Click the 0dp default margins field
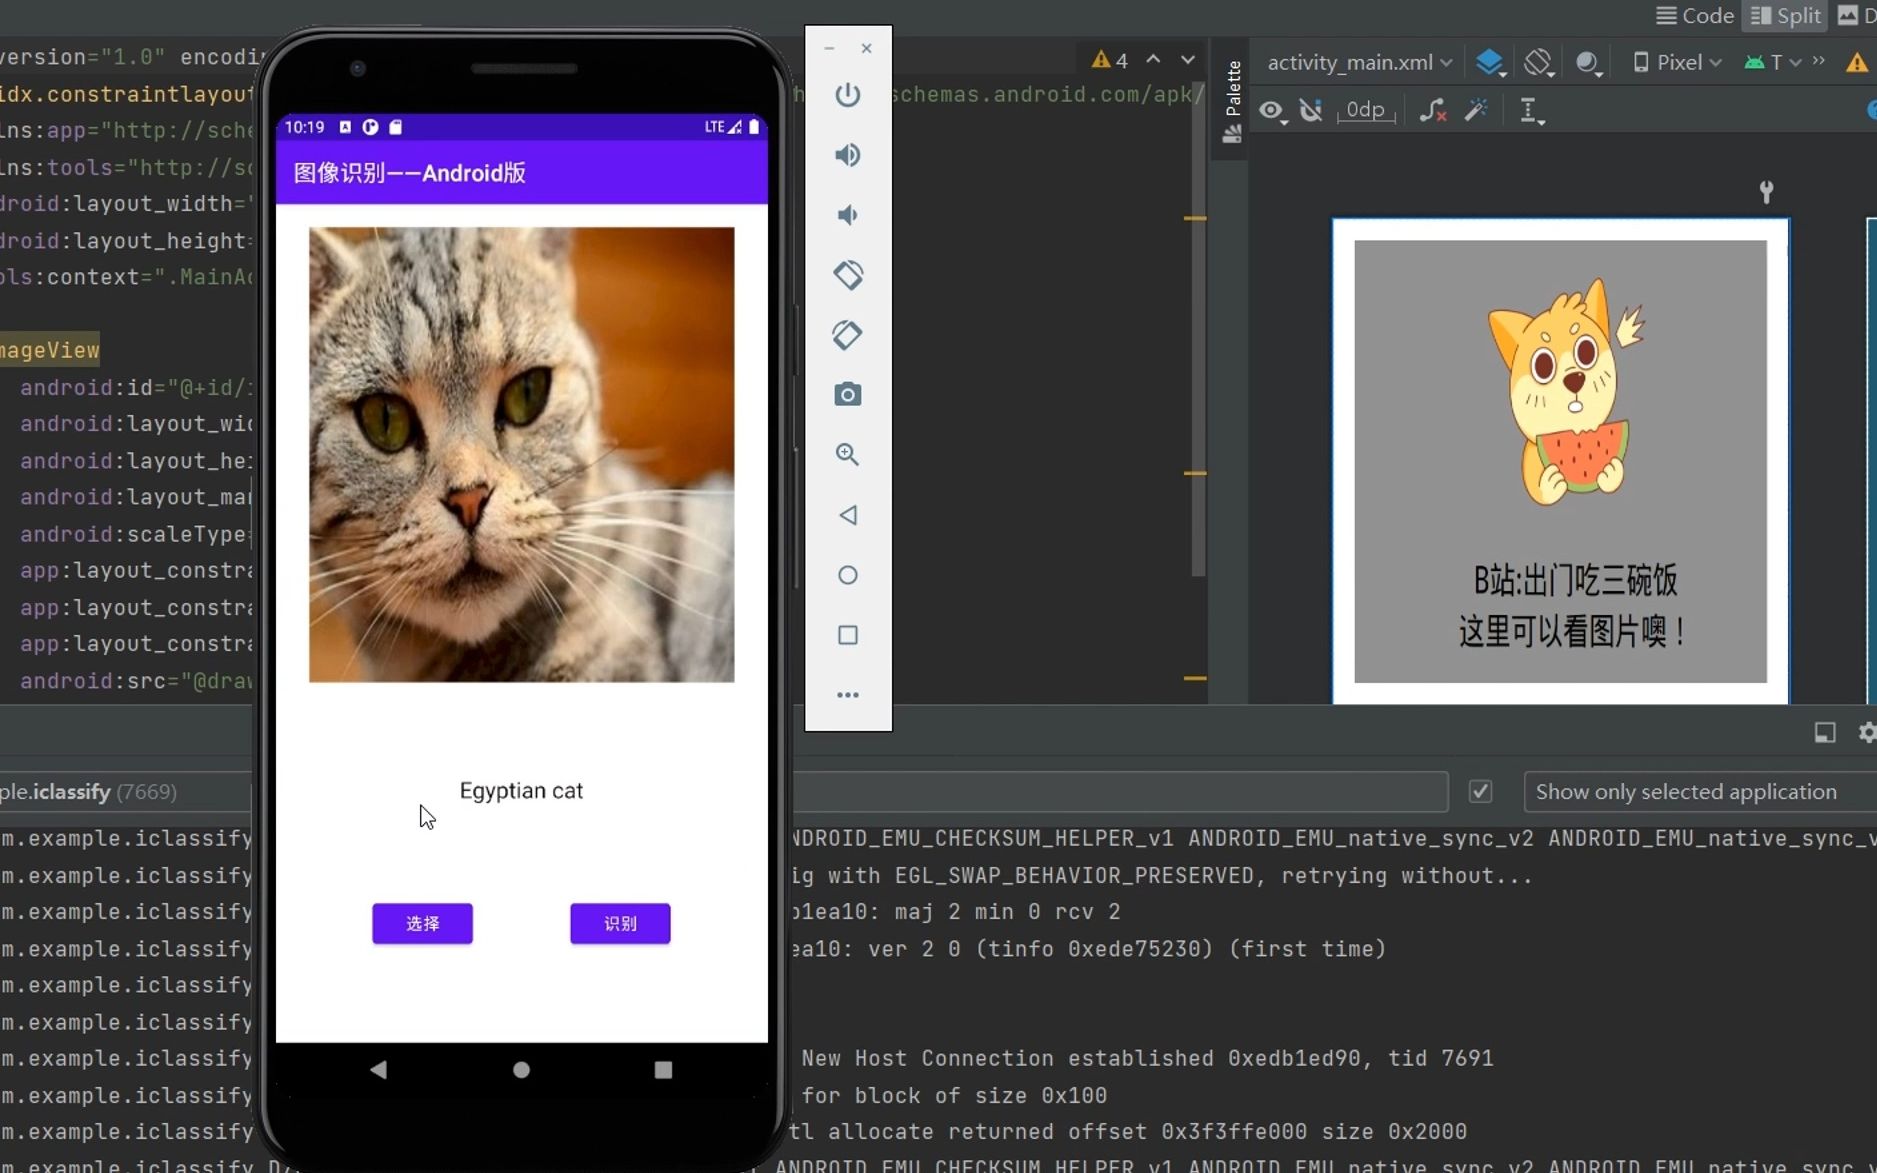Viewport: 1877px width, 1173px height. (1365, 110)
